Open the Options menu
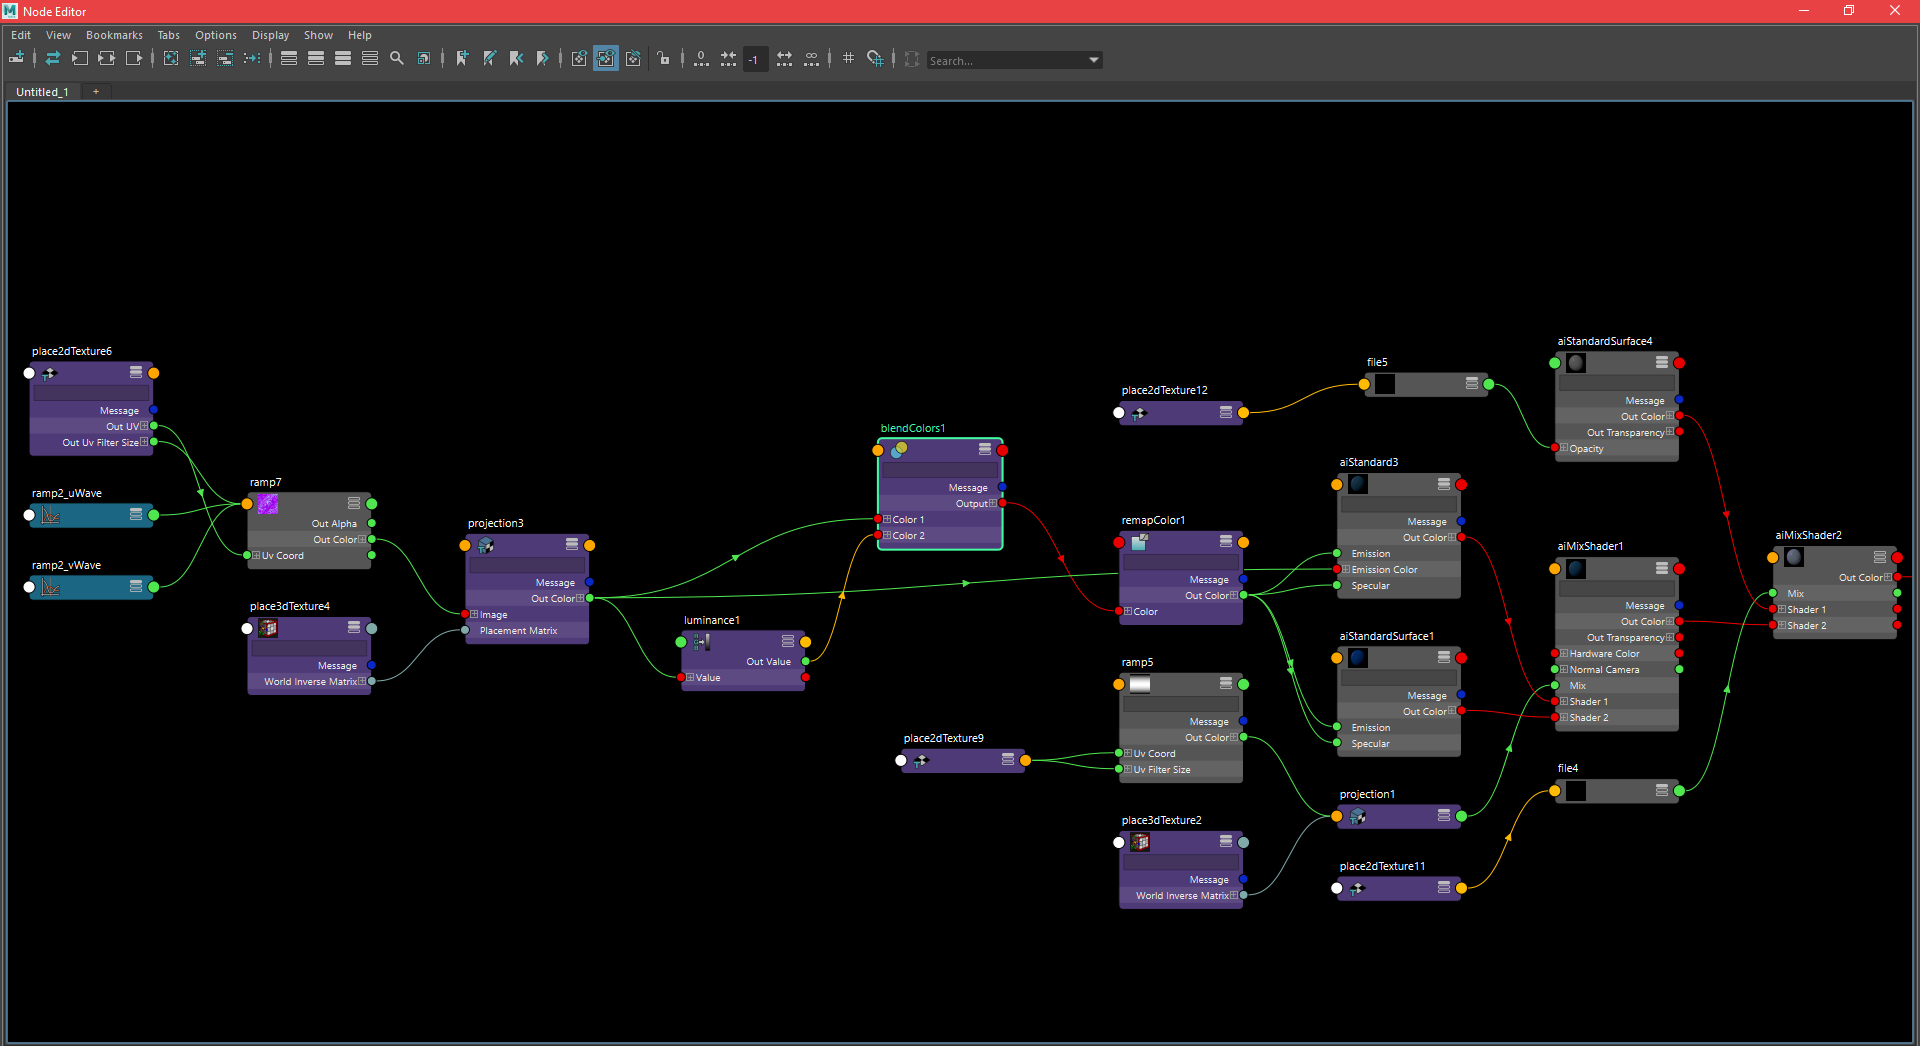The height and width of the screenshot is (1046, 1920). [x=216, y=35]
